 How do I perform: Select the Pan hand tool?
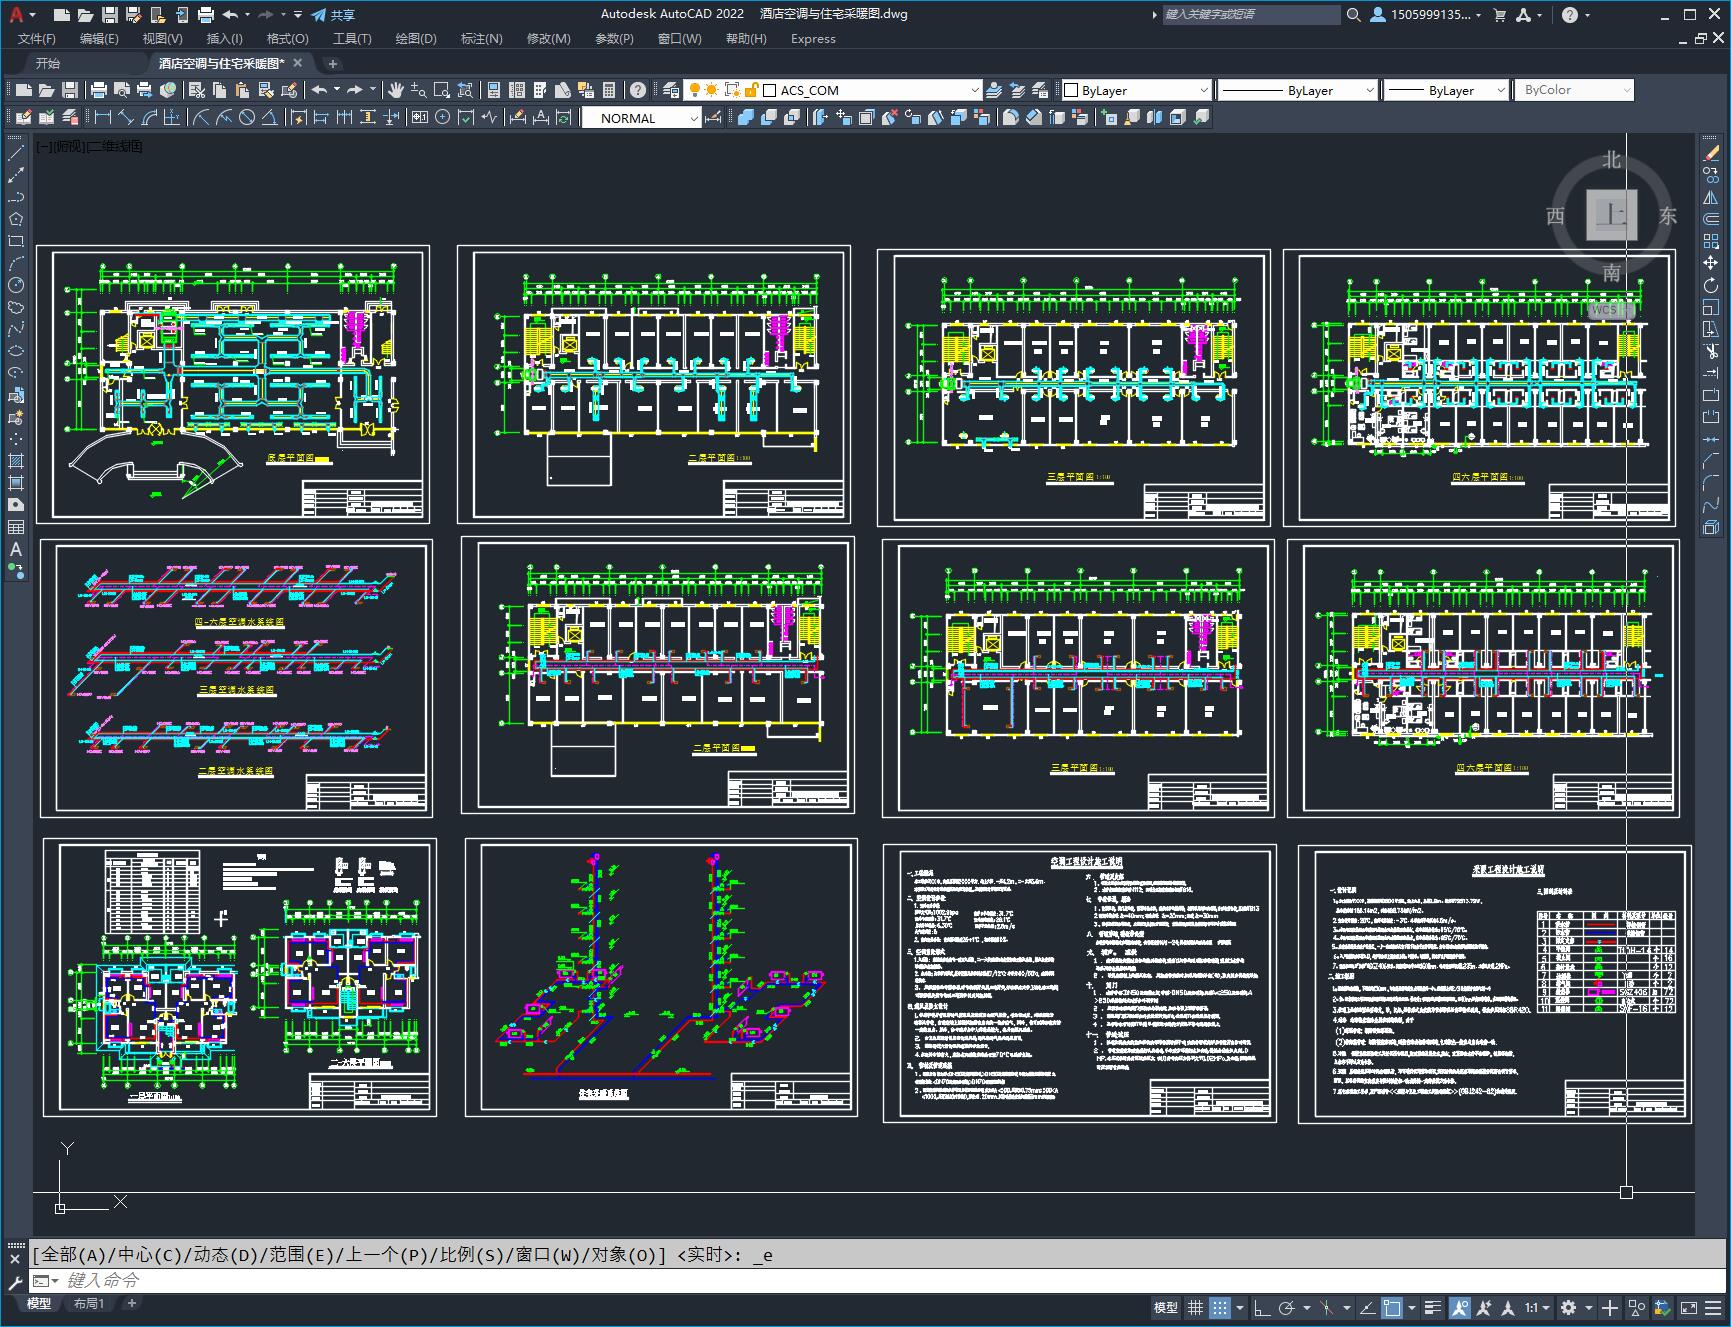coord(396,90)
